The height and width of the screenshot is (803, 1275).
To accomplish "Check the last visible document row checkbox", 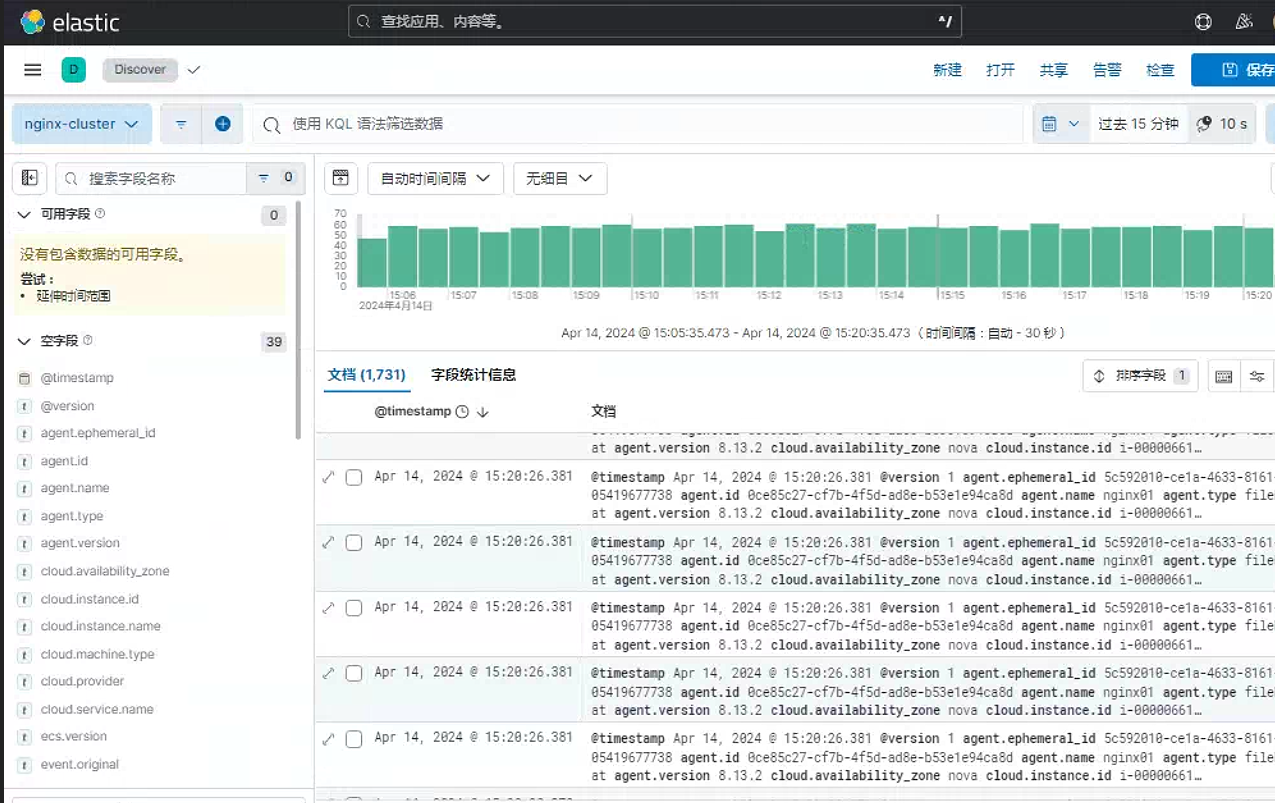I will (354, 739).
